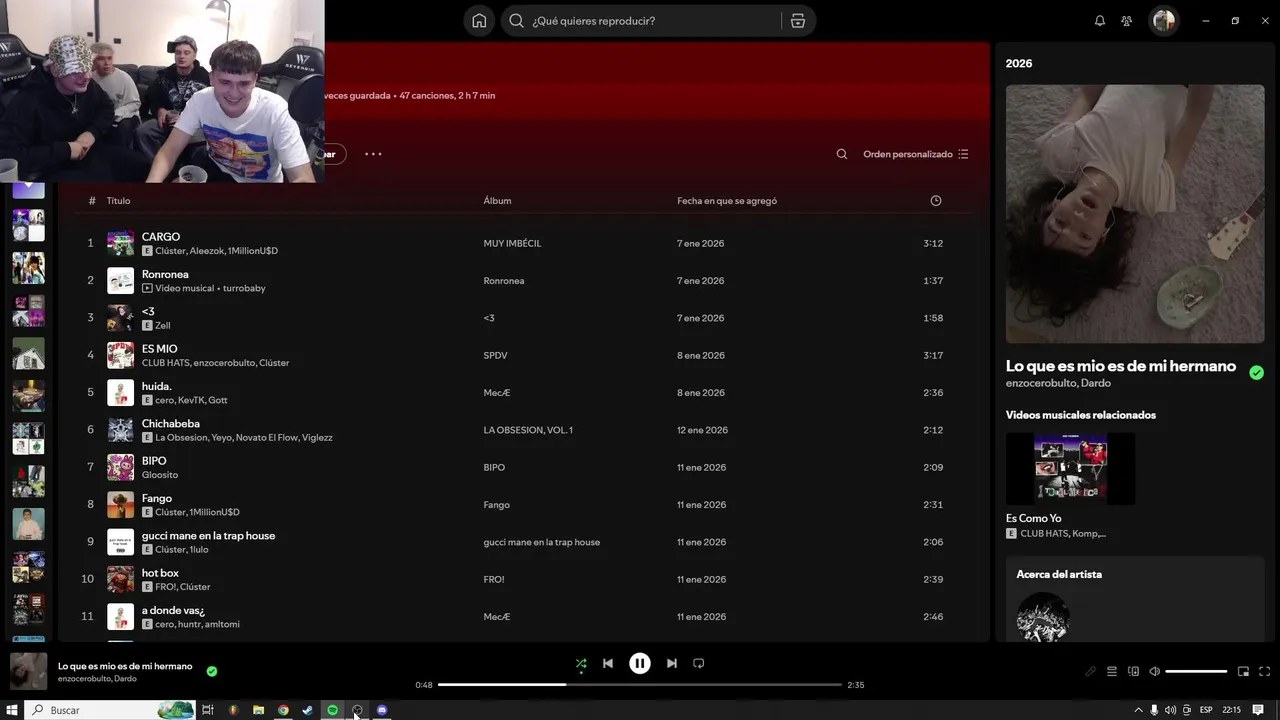Screen dimensions: 1280x720
Task: Select the track Chichabeba
Action: pyautogui.click(x=171, y=424)
